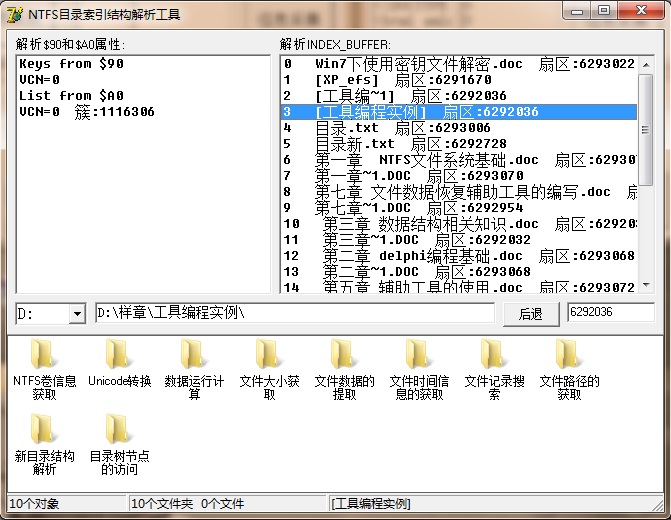Click the 后退 button
Image resolution: width=671 pixels, height=520 pixels.
click(x=531, y=314)
